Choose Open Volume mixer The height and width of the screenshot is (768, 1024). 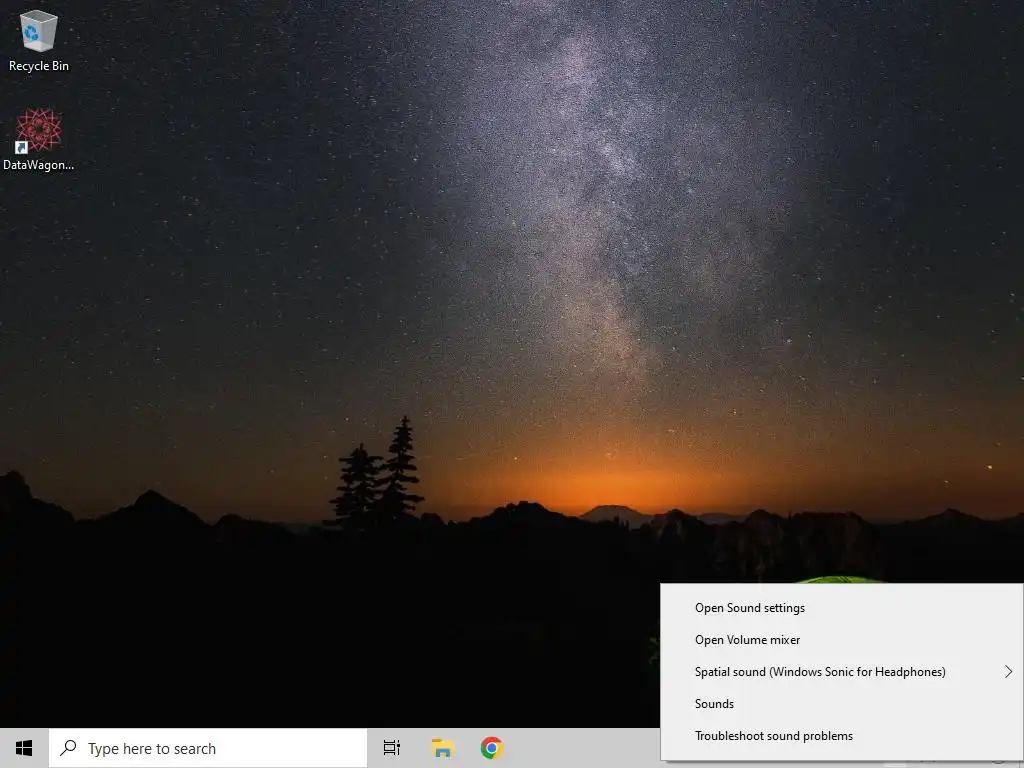point(842,640)
